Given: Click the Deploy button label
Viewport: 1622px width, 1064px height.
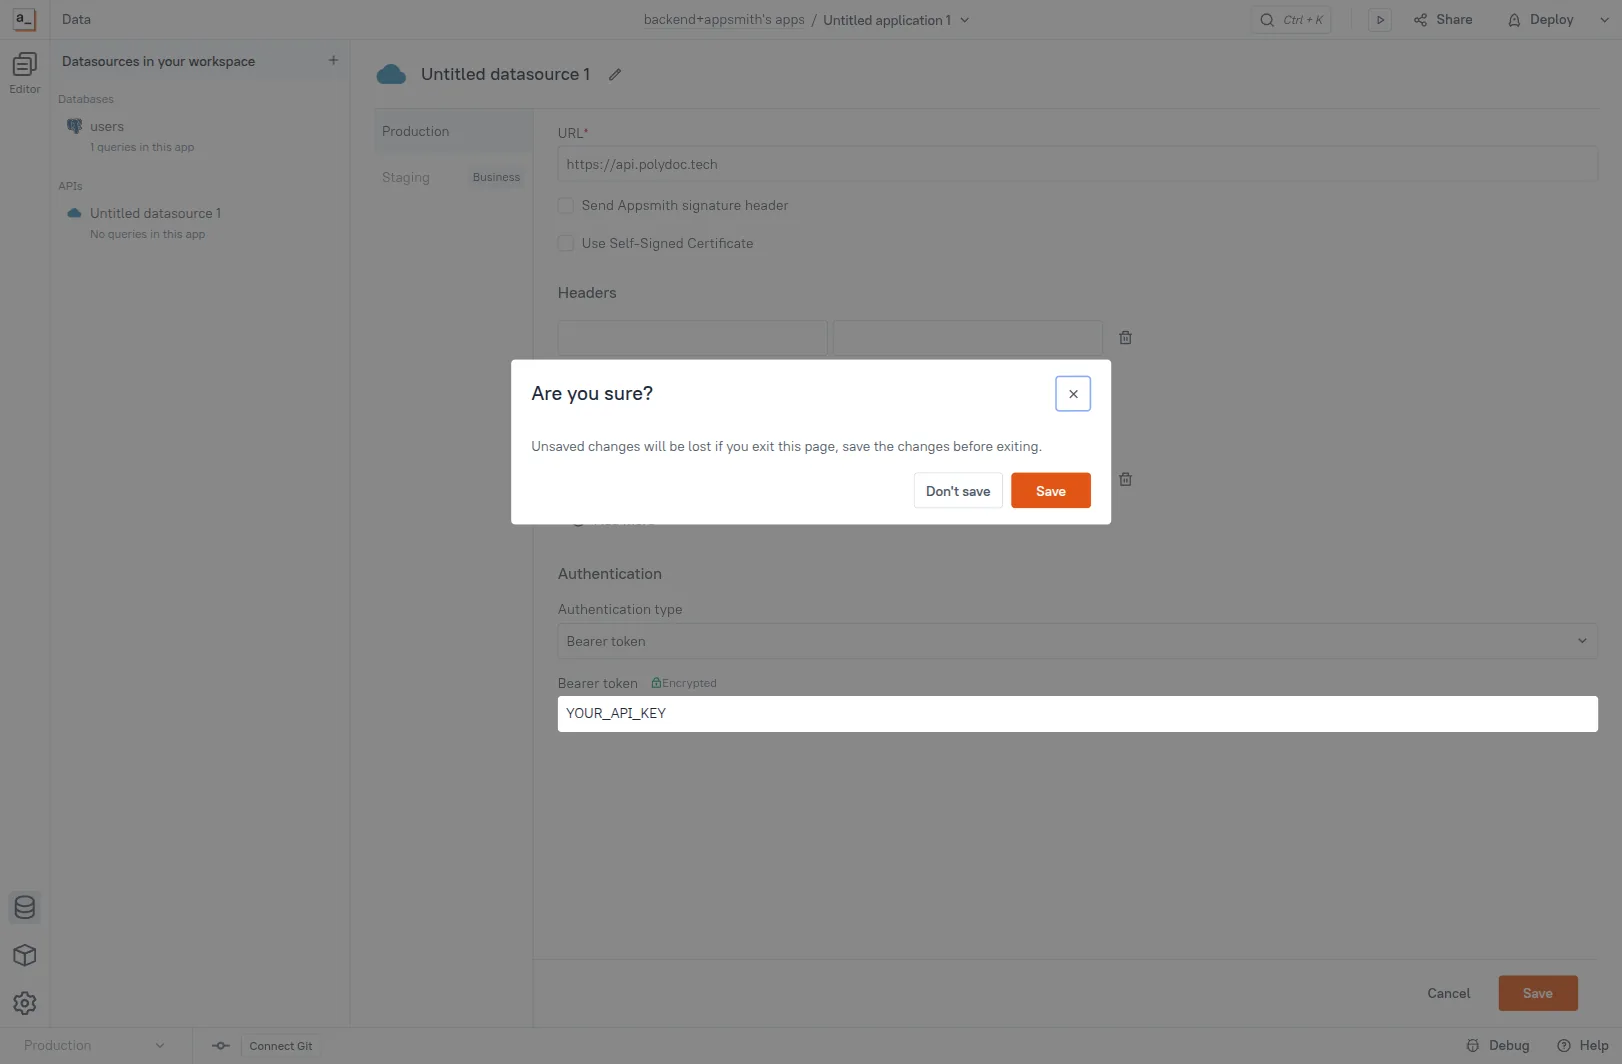Looking at the screenshot, I should coord(1551,20).
